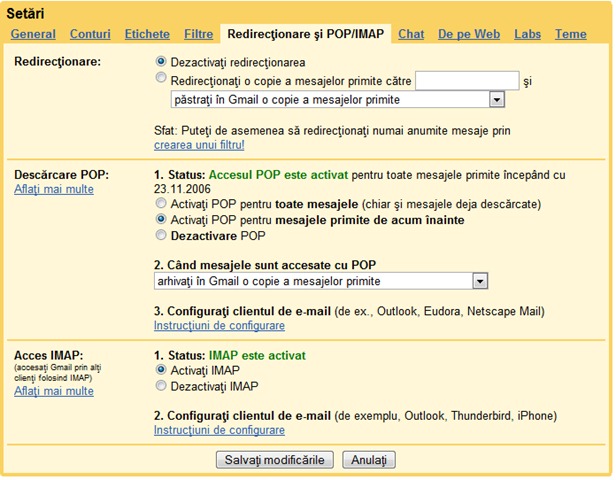Click the Descărcare POP: section label
This screenshot has width=616, height=480.
click(x=61, y=175)
